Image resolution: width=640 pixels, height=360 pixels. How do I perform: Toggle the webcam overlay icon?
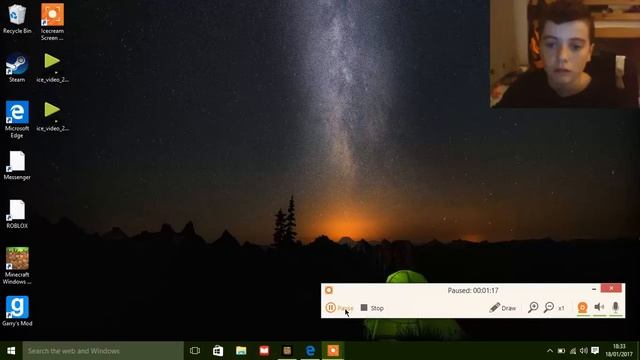point(582,307)
